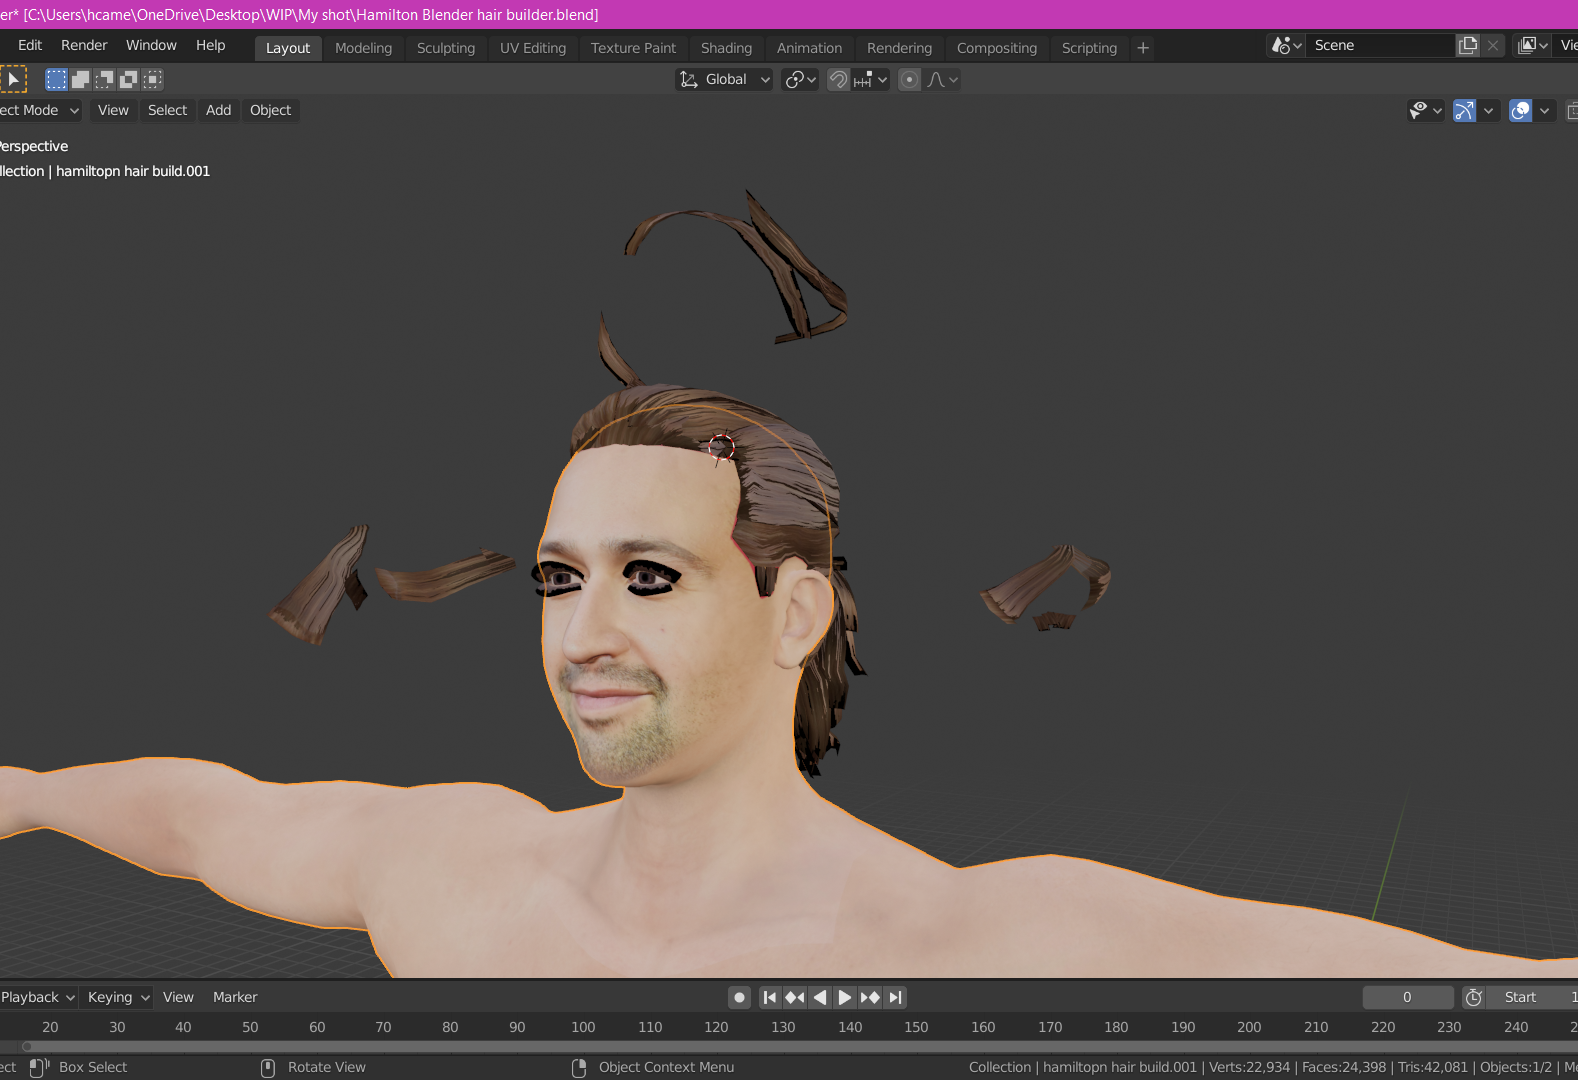Viewport: 1578px width, 1080px height.
Task: Switch to the Animation workspace tab
Action: click(x=809, y=48)
